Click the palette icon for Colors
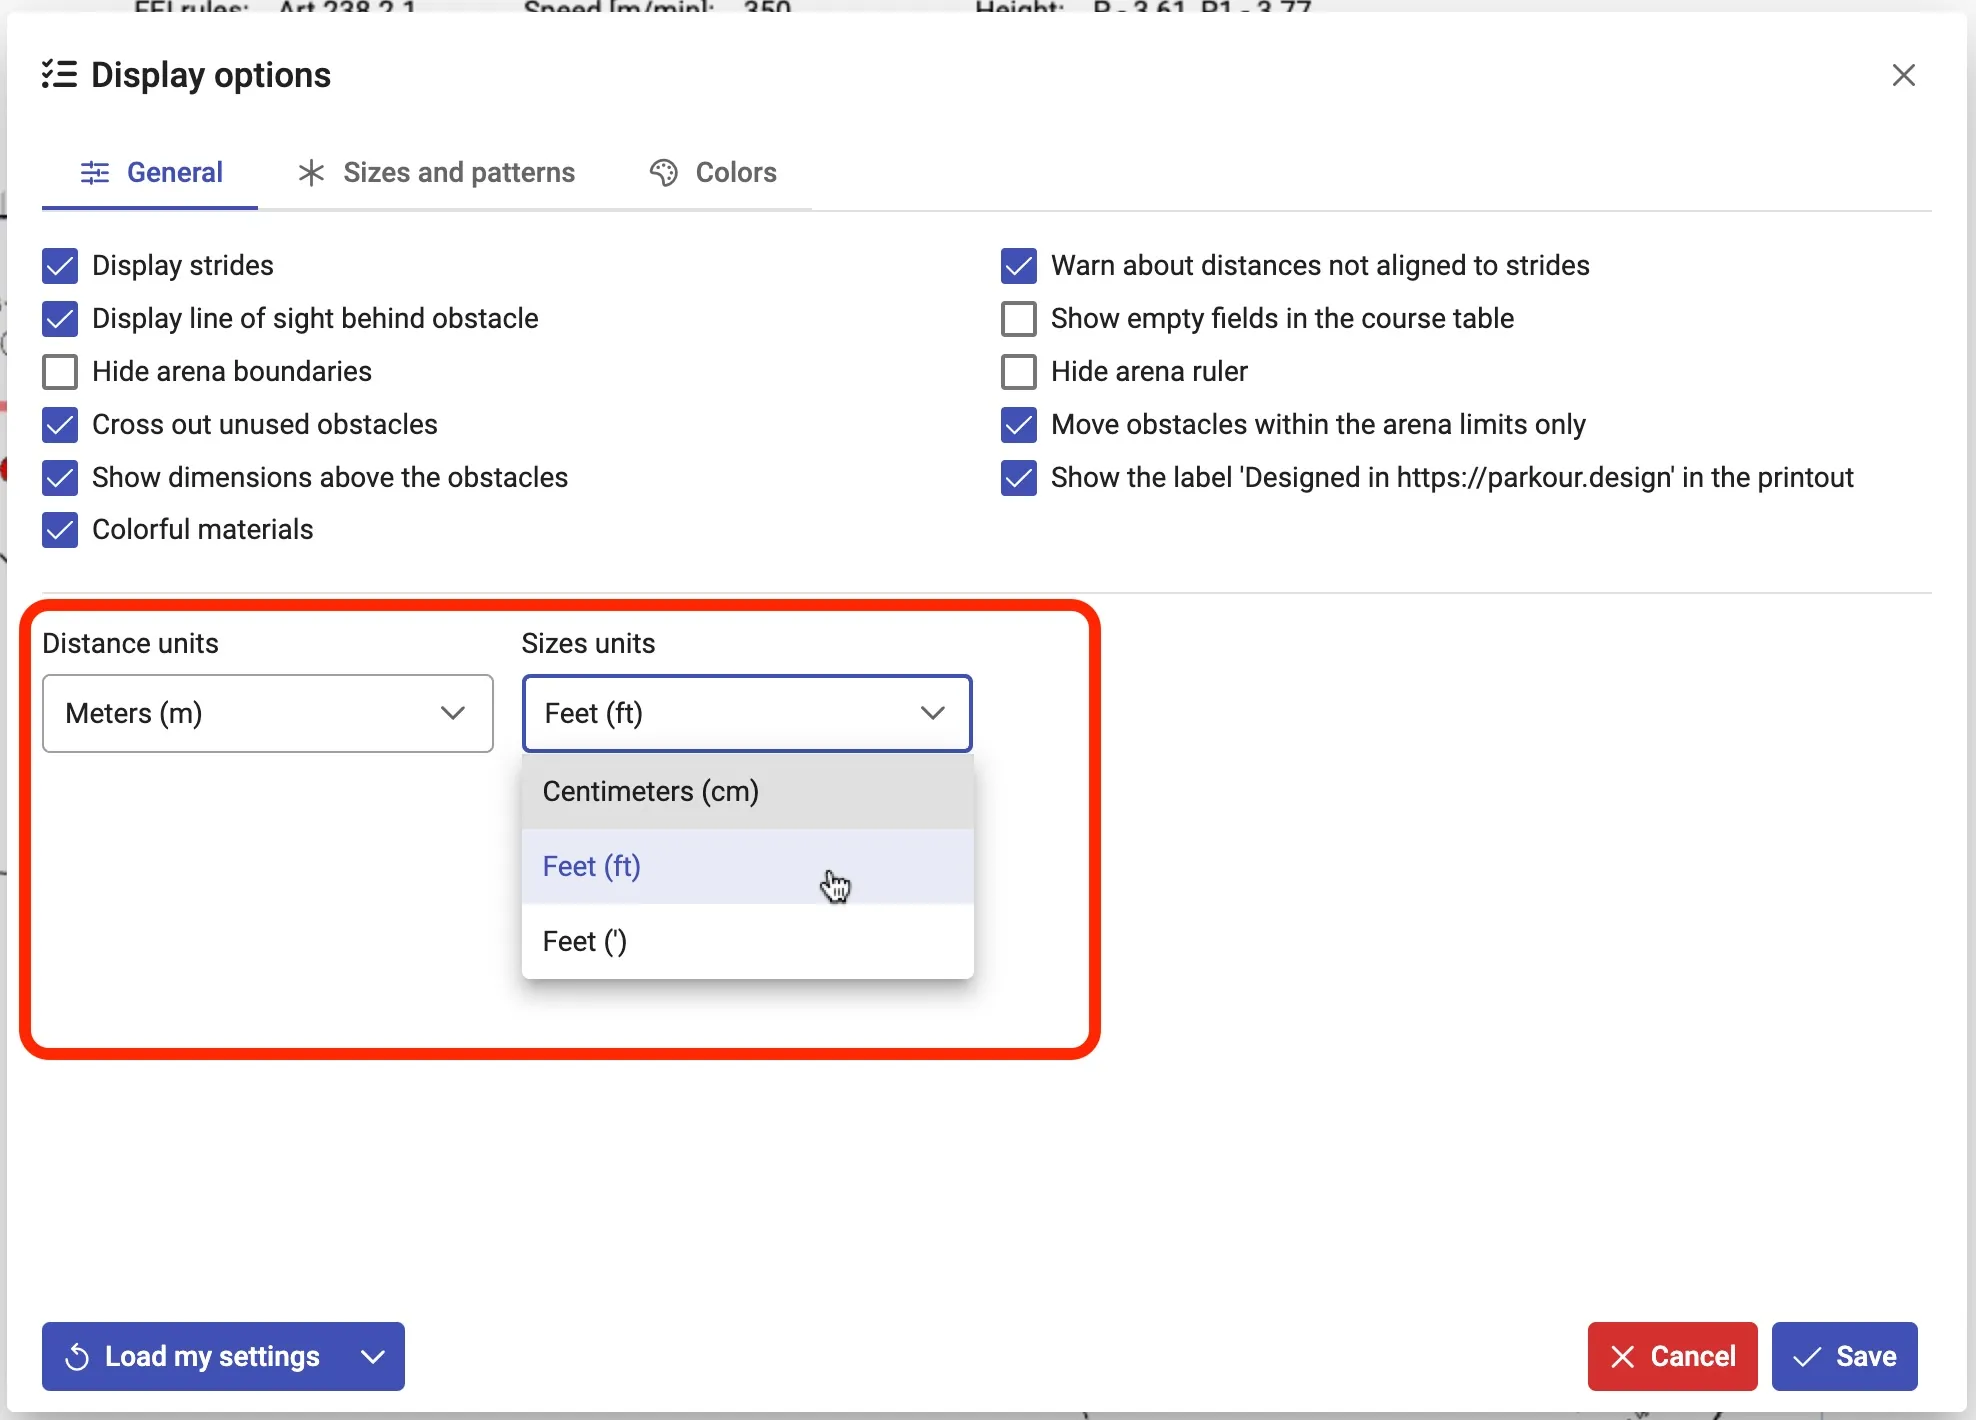This screenshot has height=1420, width=1976. pyautogui.click(x=663, y=173)
